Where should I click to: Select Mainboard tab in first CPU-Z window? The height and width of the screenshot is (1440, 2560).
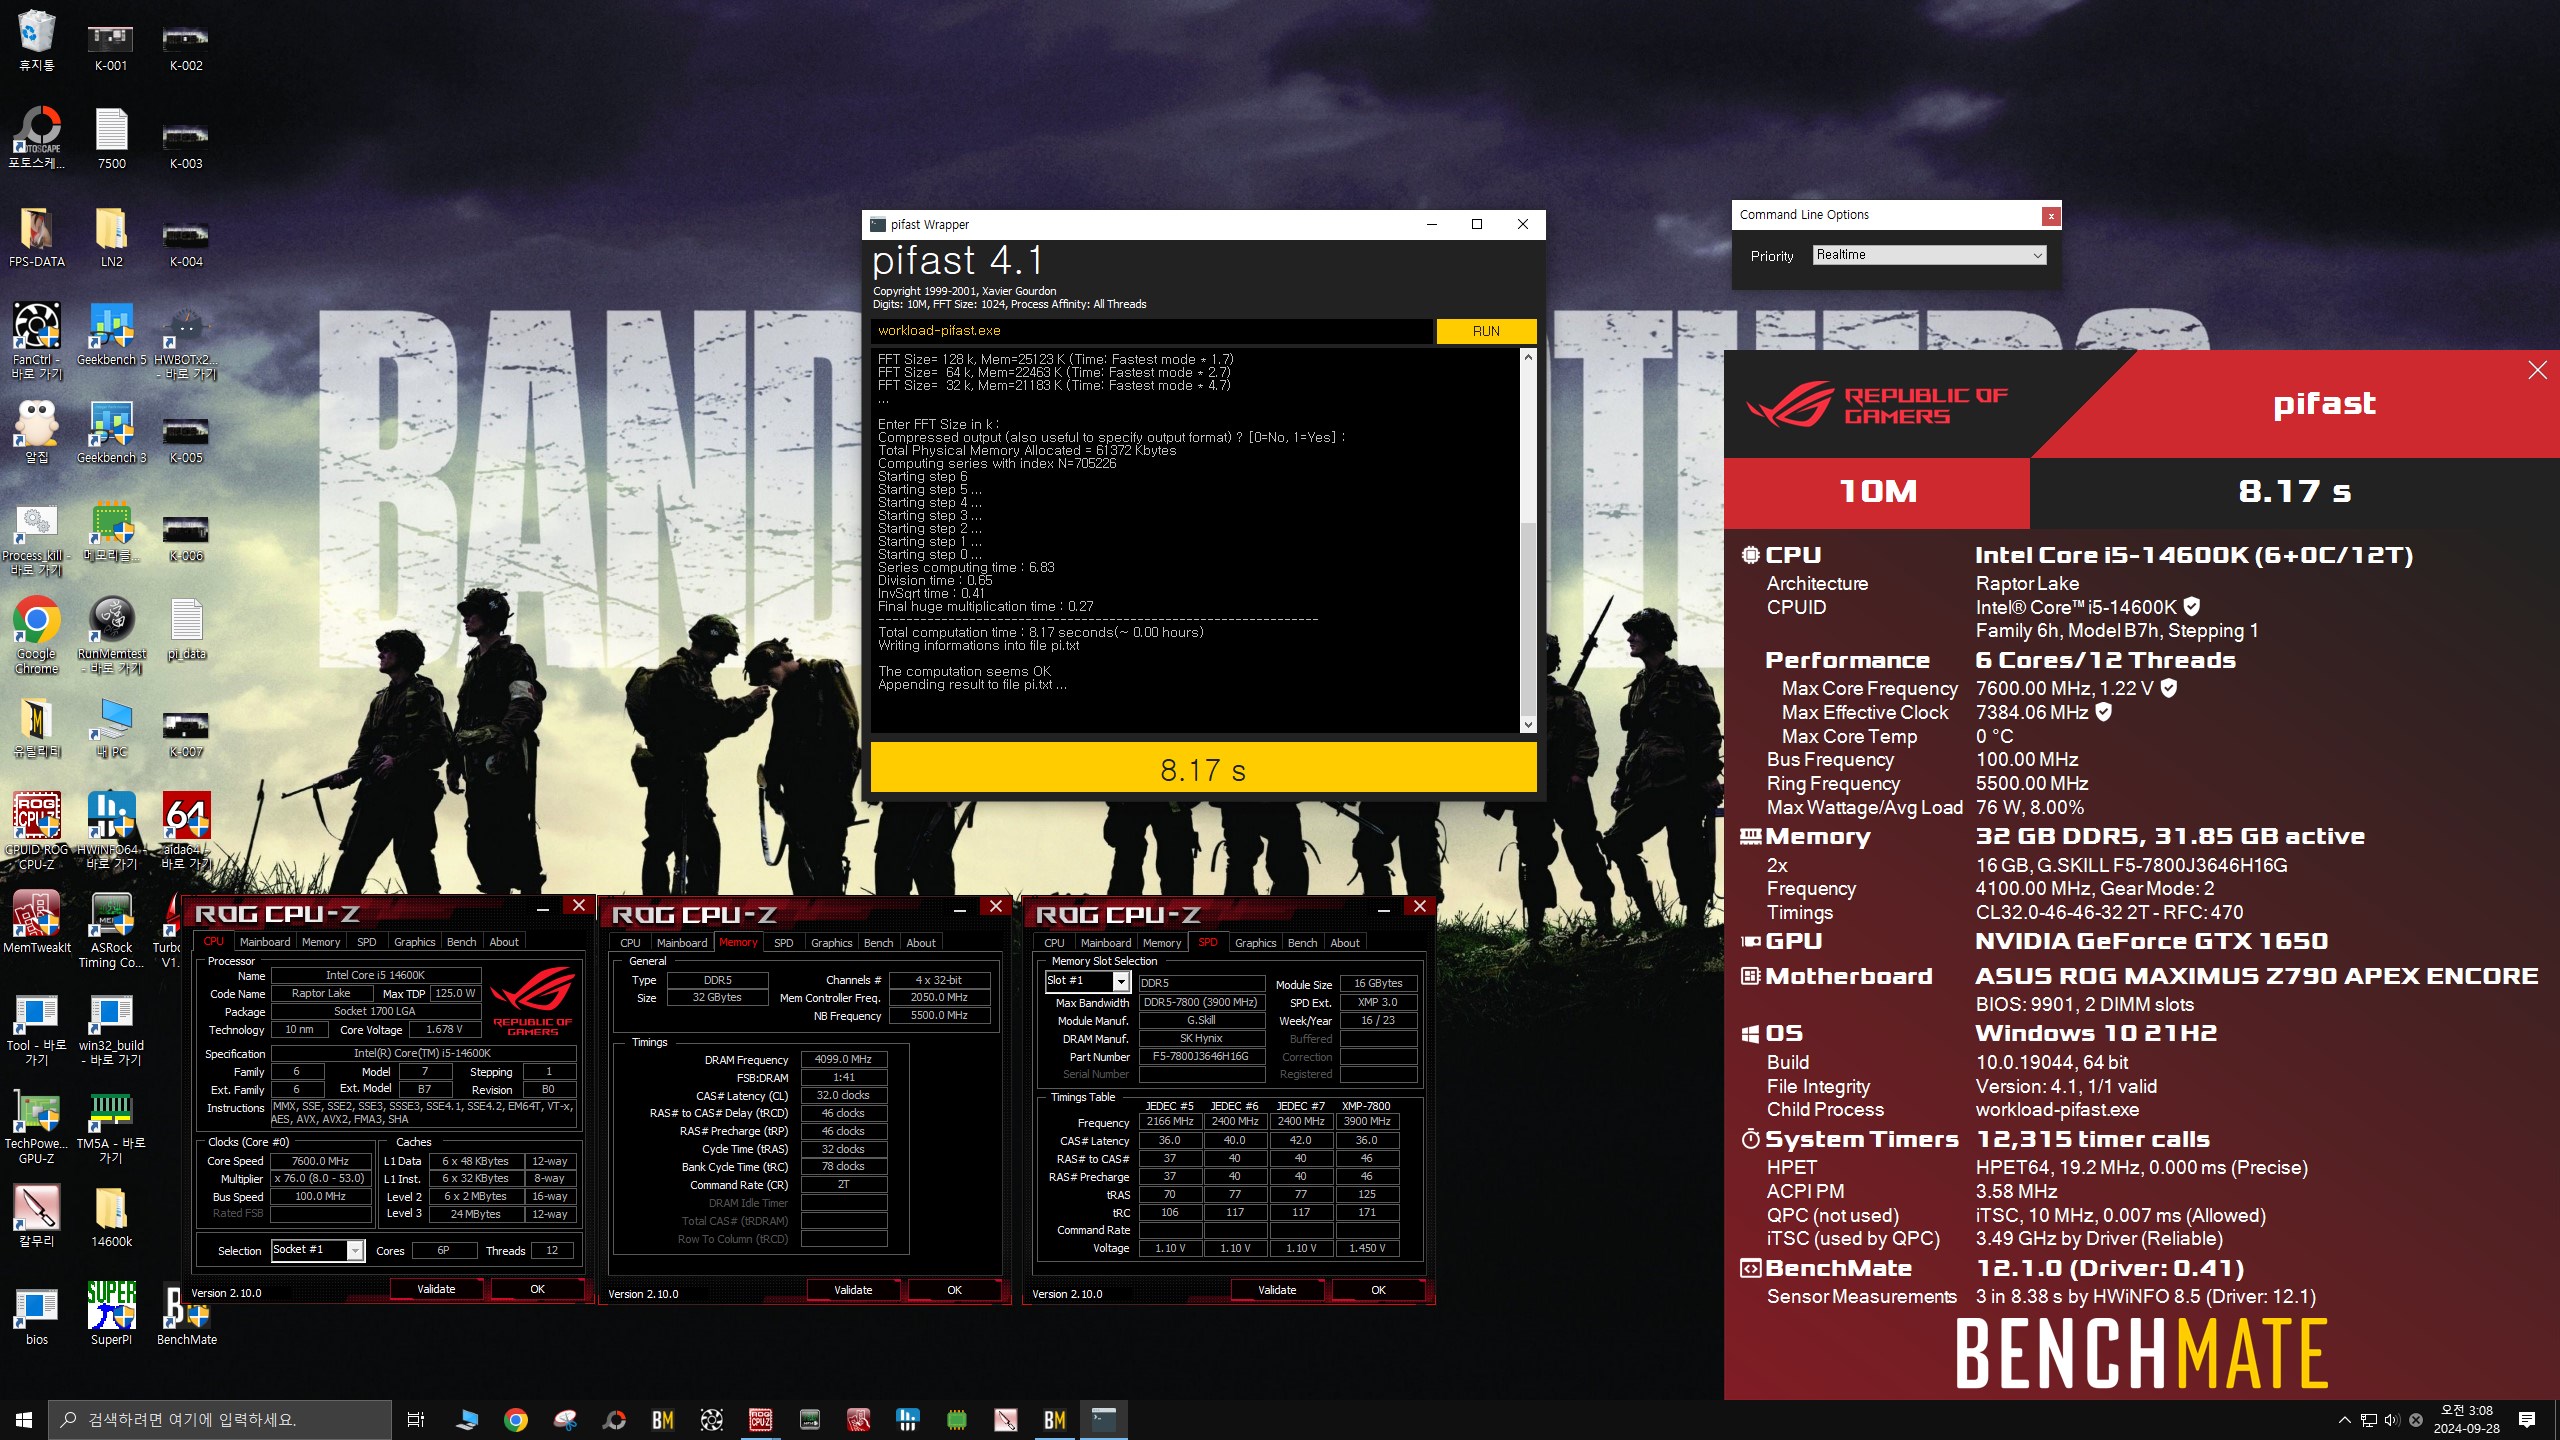tap(265, 942)
